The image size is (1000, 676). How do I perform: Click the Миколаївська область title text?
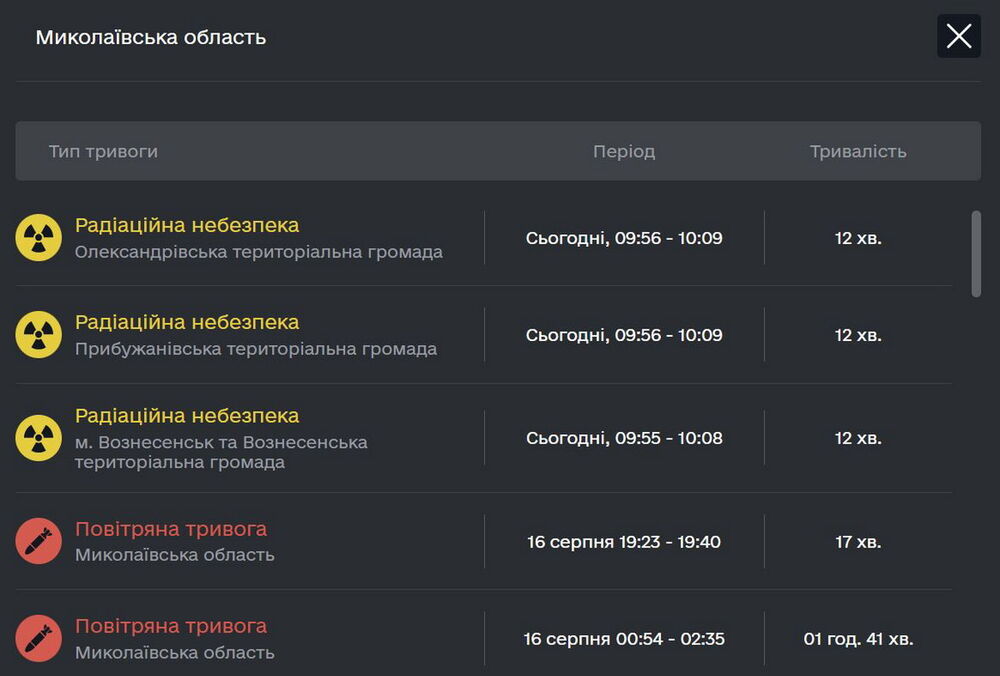(x=150, y=36)
